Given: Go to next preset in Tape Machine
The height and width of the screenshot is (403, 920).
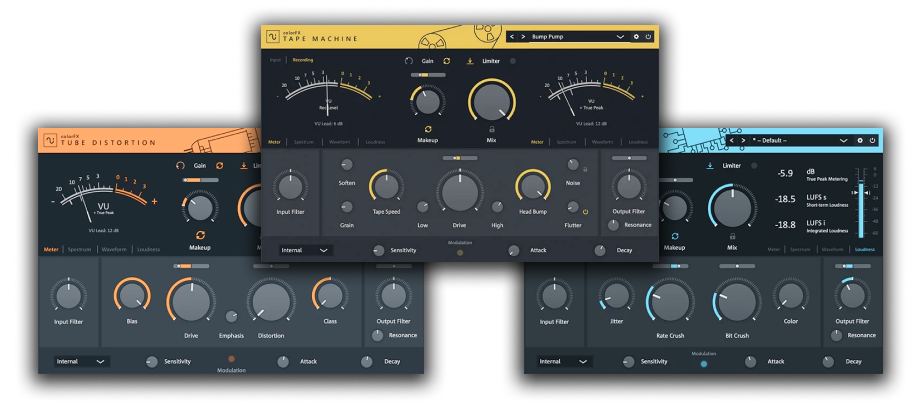Looking at the screenshot, I should [523, 37].
